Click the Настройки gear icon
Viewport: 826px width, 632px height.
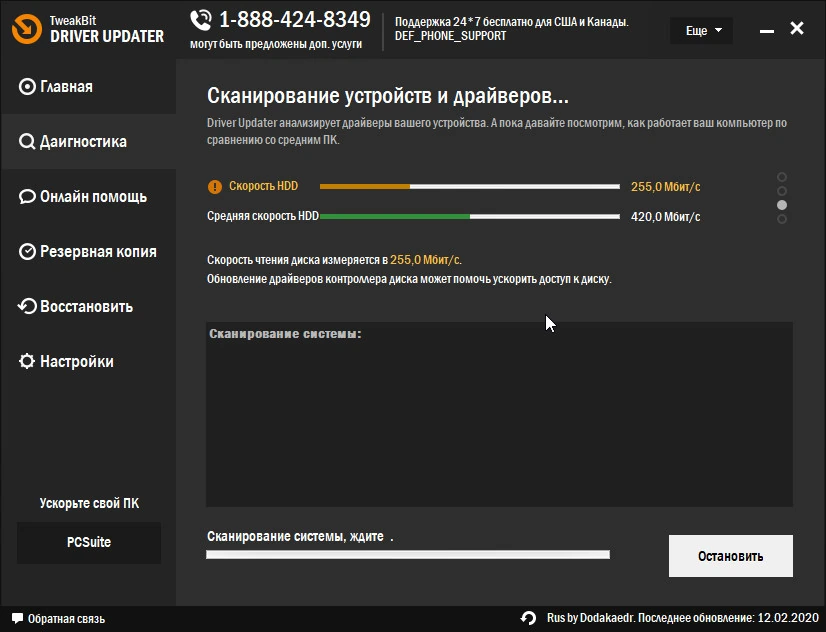pyautogui.click(x=27, y=361)
